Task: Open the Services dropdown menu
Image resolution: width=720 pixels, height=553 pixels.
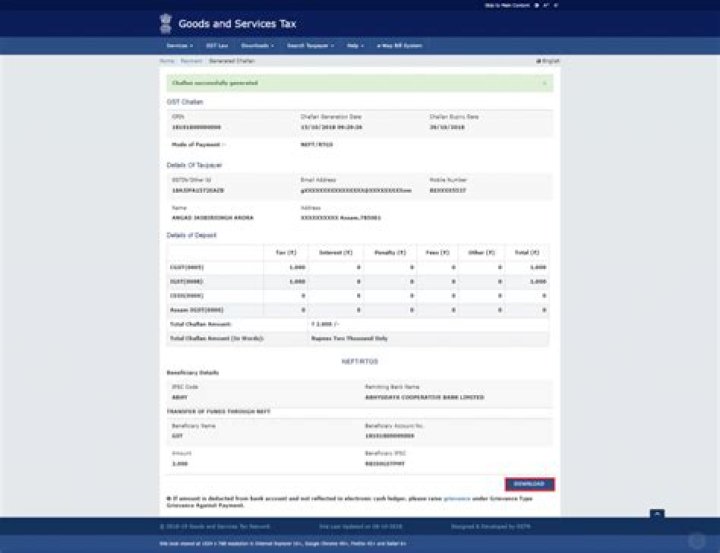Action: (178, 46)
